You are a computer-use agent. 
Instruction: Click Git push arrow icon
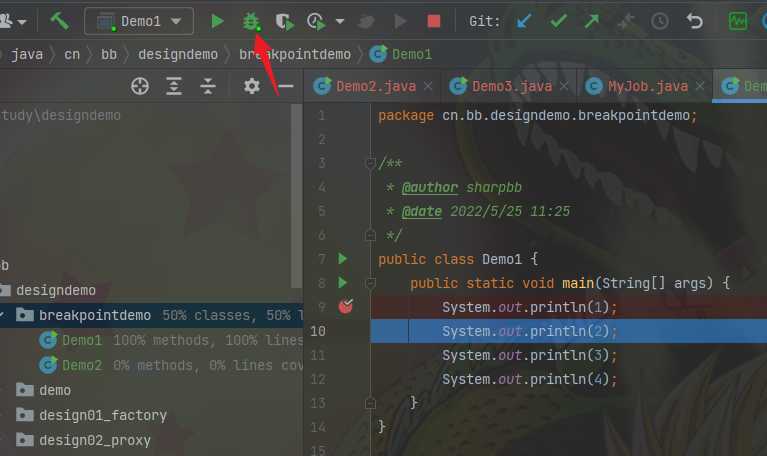pos(591,21)
